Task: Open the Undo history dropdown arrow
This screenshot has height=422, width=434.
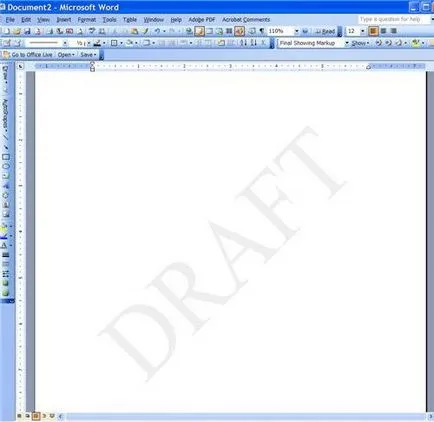Action: click(164, 31)
